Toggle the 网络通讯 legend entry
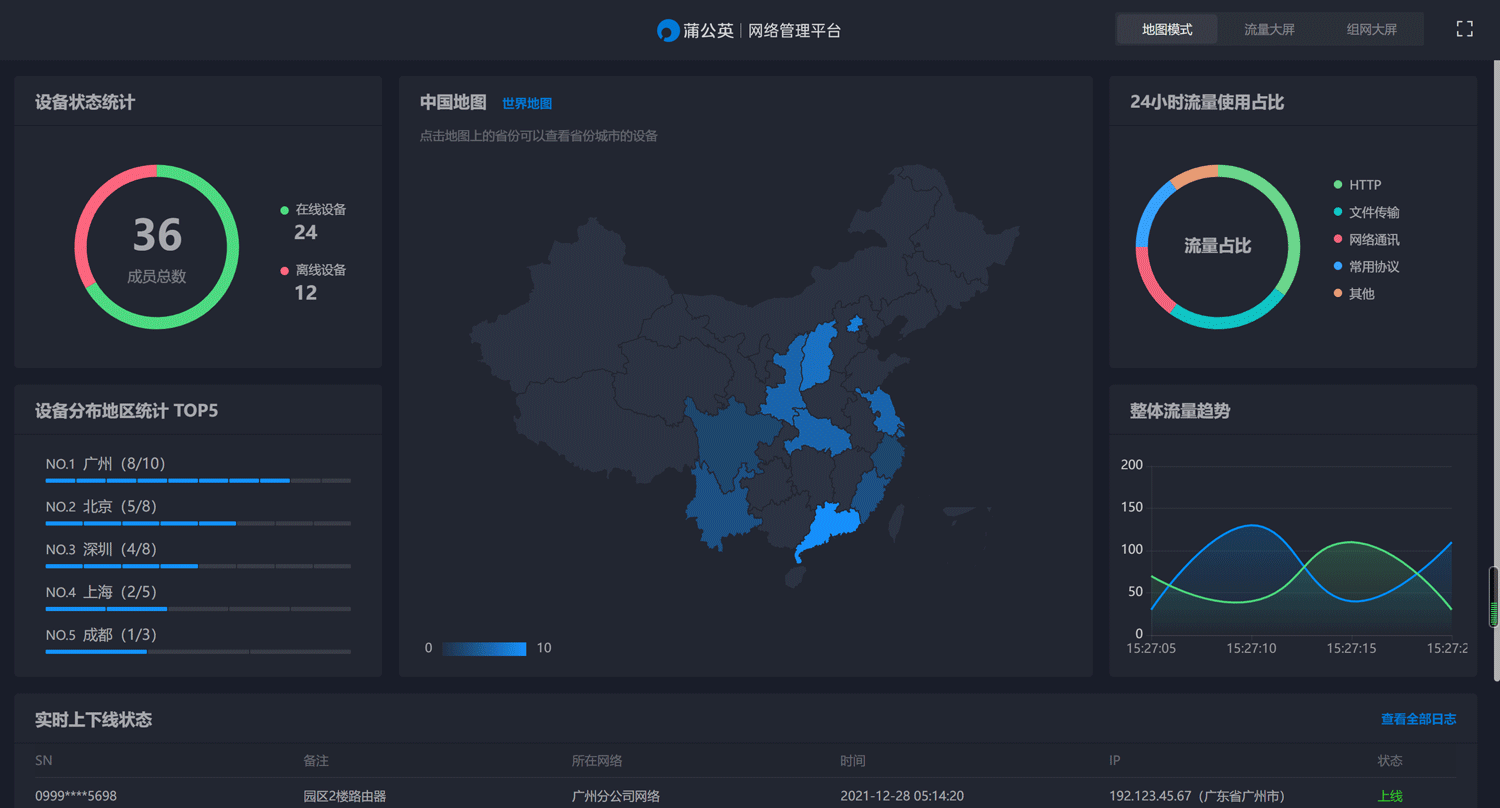The height and width of the screenshot is (808, 1500). [x=1373, y=240]
